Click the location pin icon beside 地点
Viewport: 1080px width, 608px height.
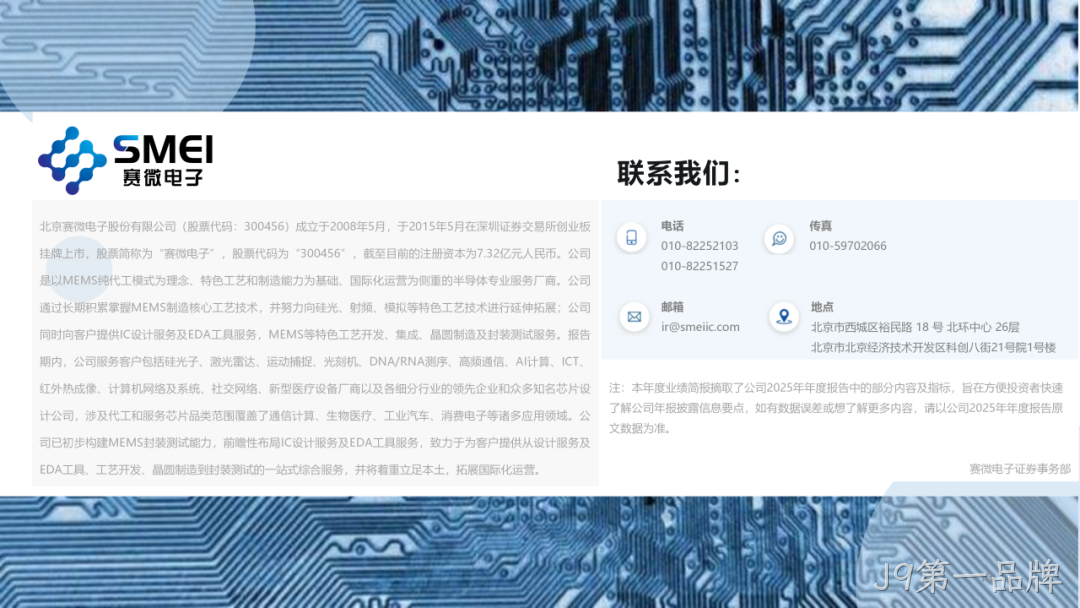pyautogui.click(x=784, y=317)
